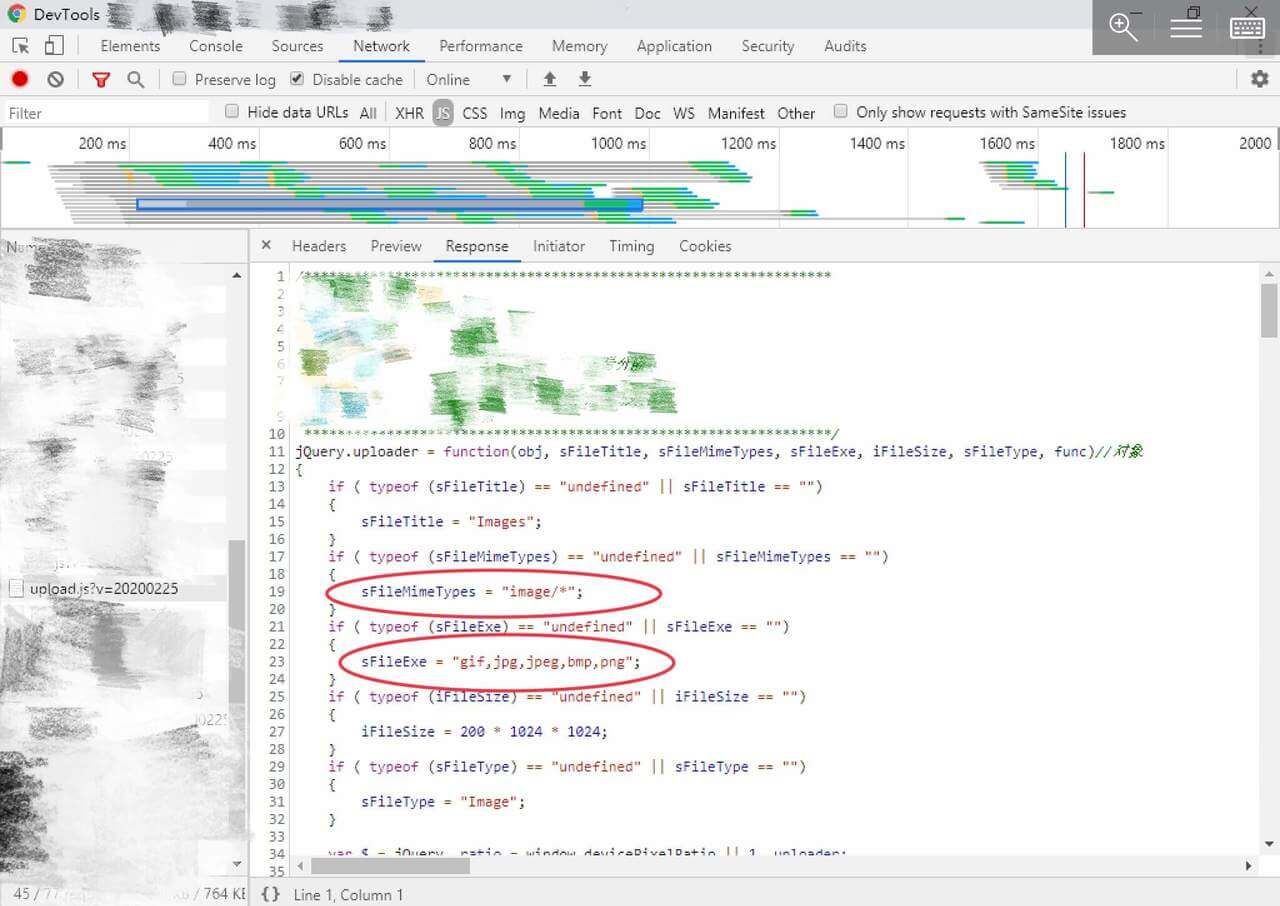Open network search with magnifier icon

(x=136, y=79)
